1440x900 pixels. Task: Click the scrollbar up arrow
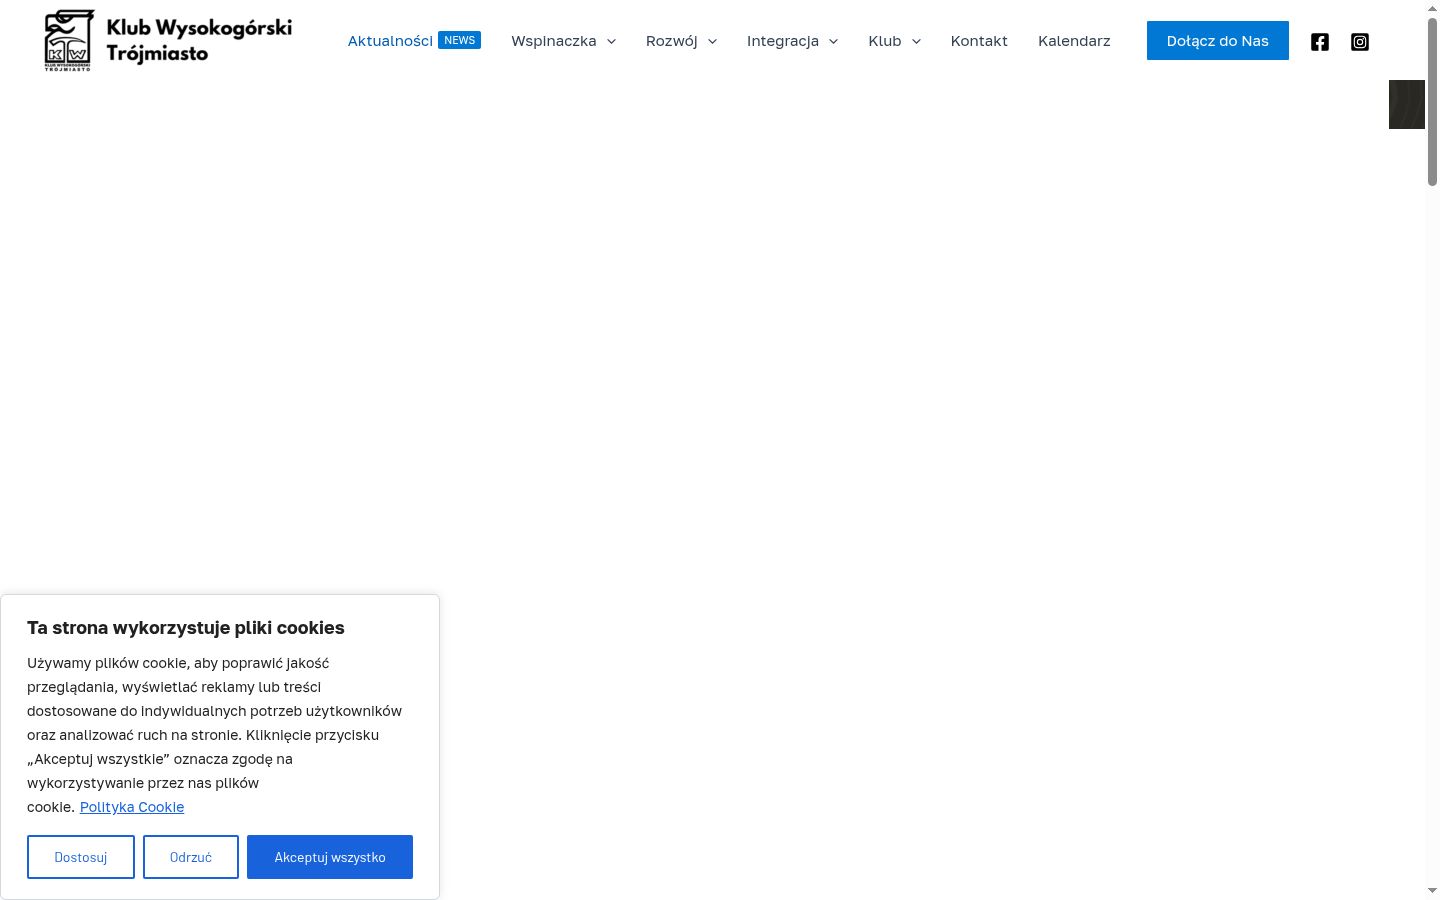point(1433,8)
